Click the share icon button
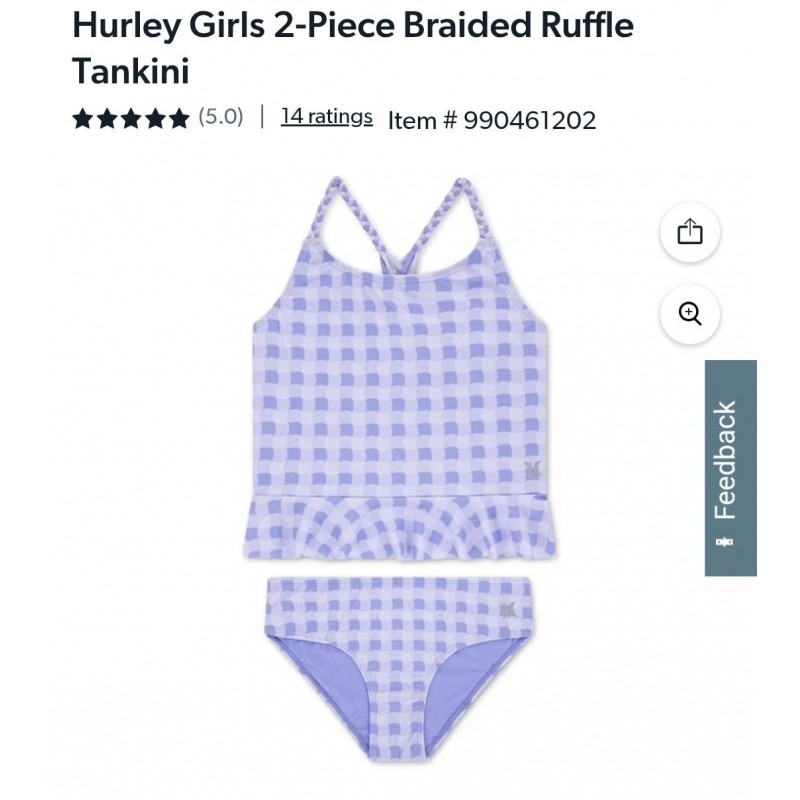Screen dimensions: 800x800 click(x=690, y=232)
